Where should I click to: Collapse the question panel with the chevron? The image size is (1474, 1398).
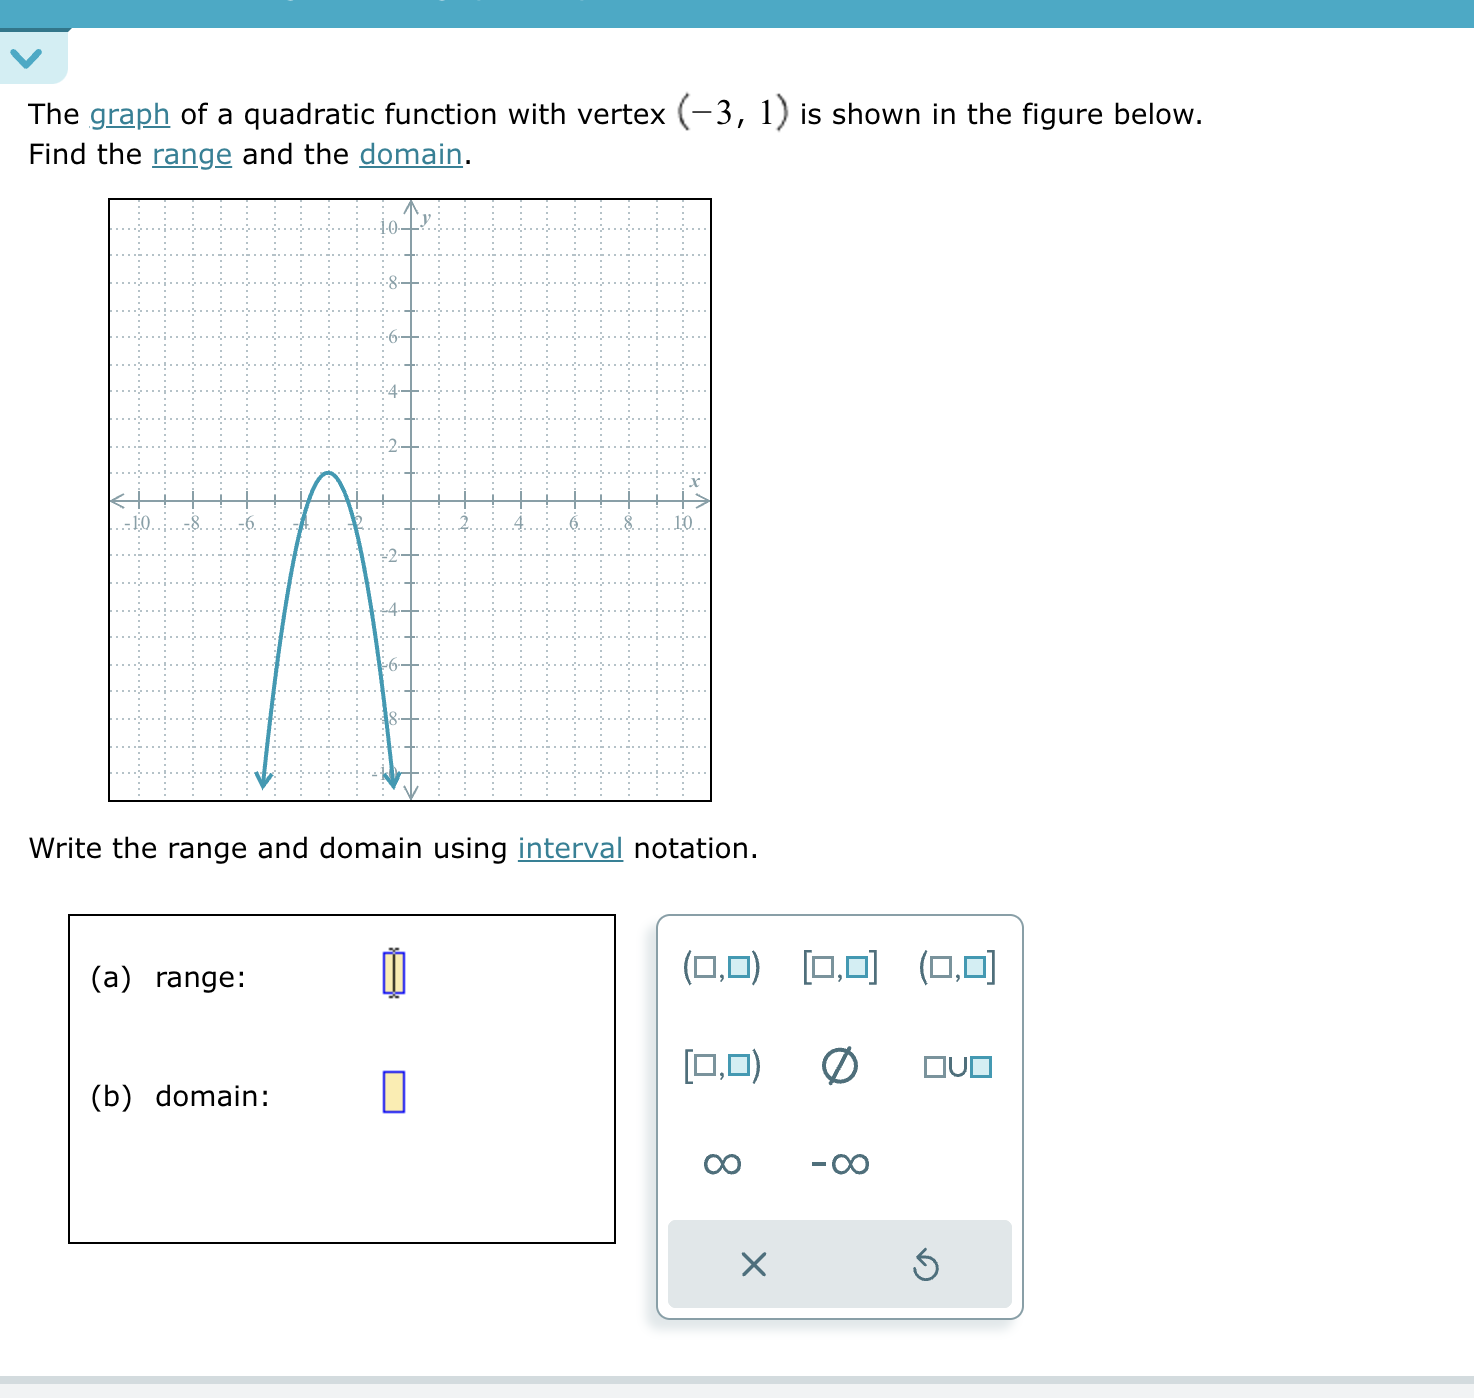coord(28,57)
